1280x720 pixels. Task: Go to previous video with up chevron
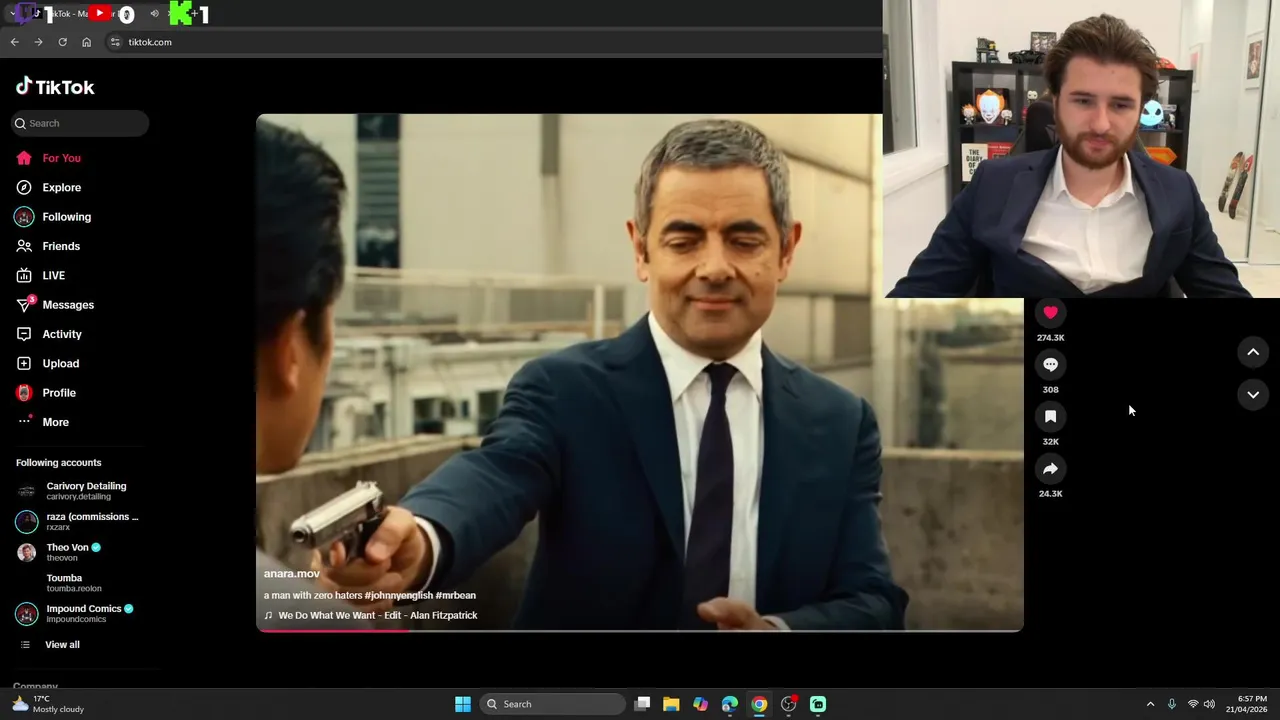[x=1253, y=352]
